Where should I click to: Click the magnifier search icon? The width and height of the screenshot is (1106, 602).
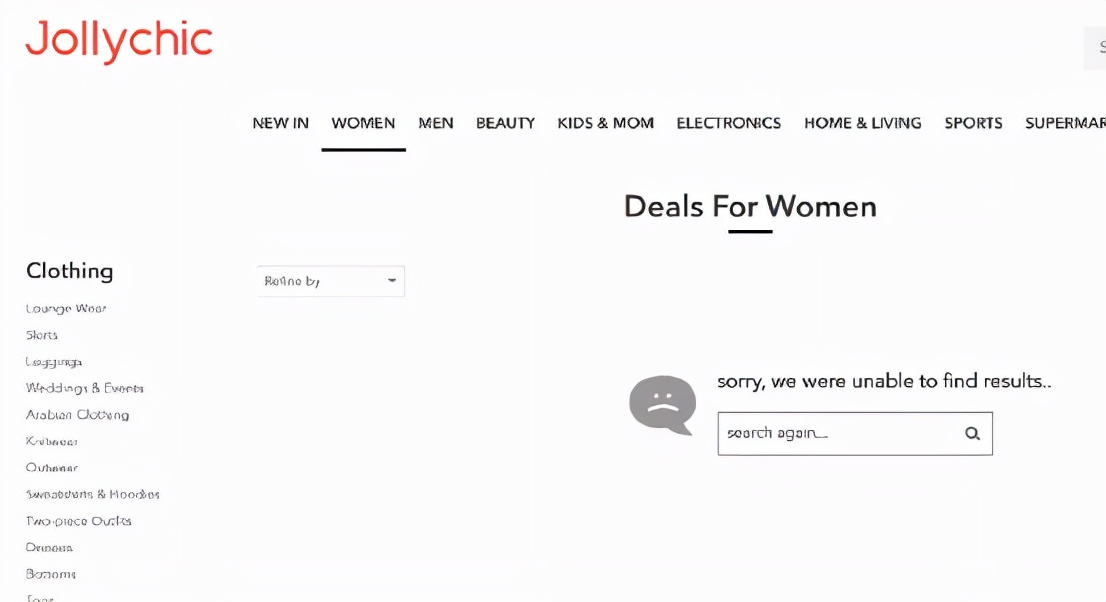click(x=972, y=434)
